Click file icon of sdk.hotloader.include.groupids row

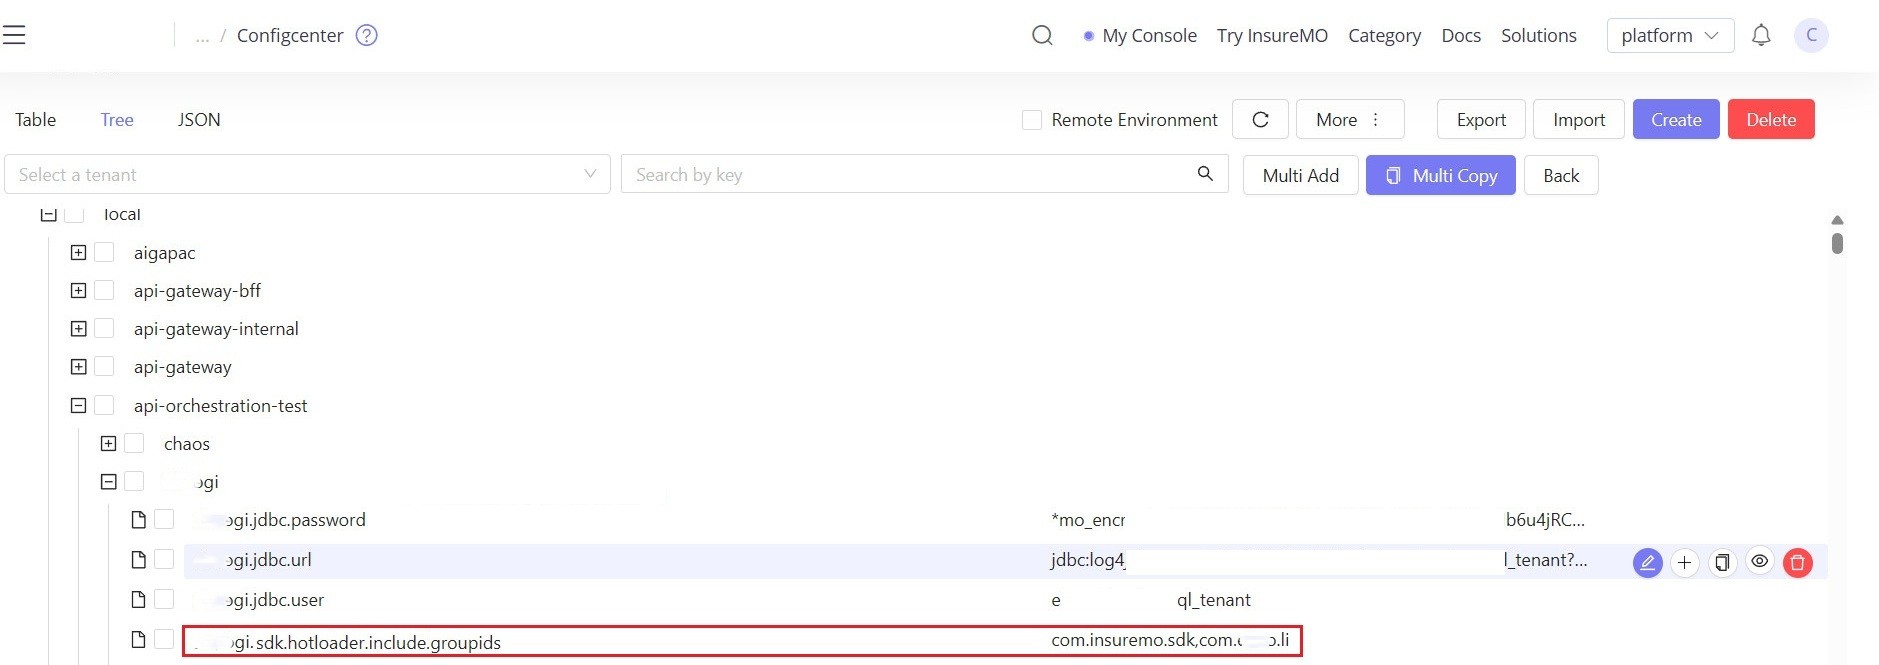point(139,639)
